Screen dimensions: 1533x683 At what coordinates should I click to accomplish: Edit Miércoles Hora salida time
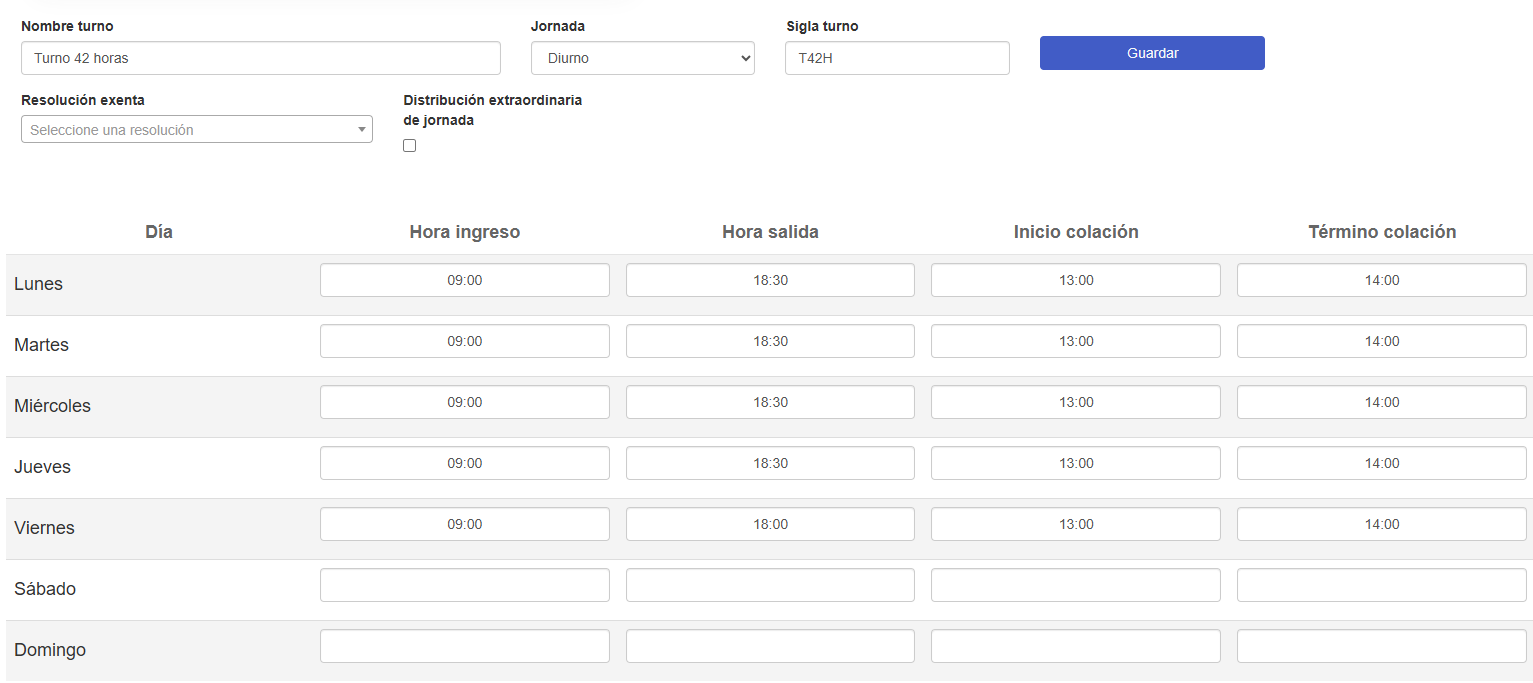tap(770, 403)
